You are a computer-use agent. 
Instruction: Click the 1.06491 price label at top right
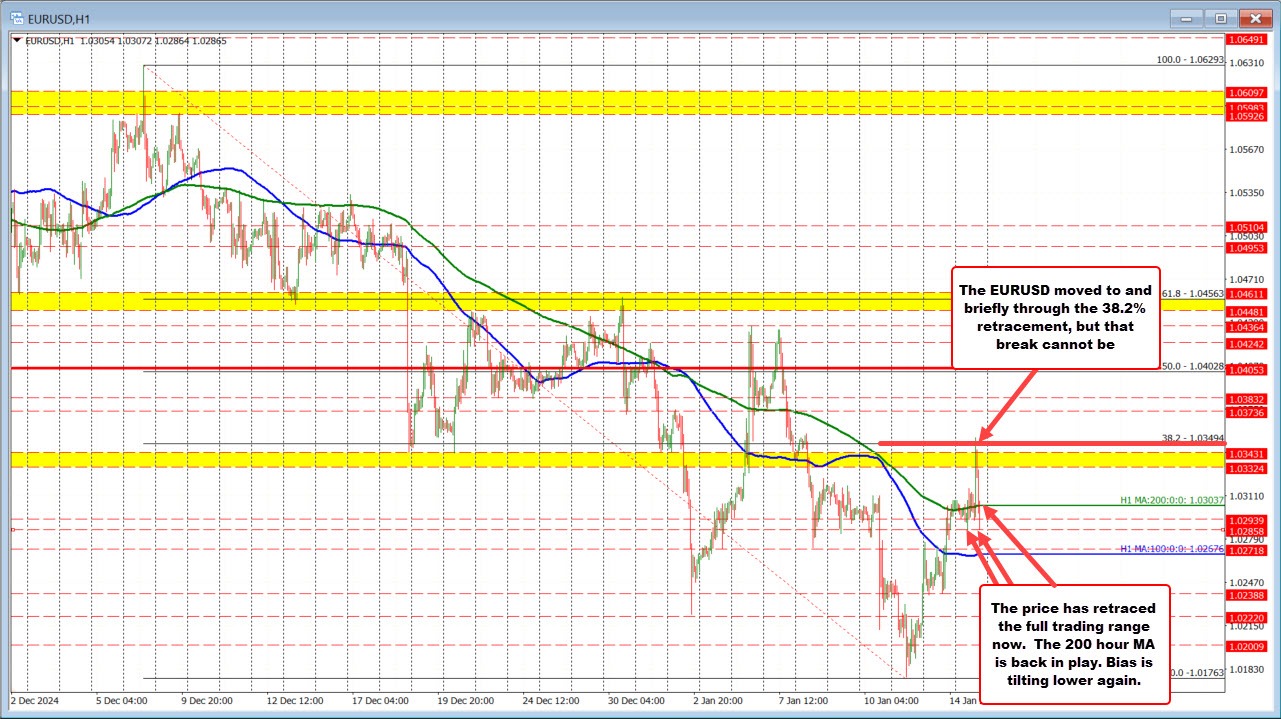(1248, 41)
